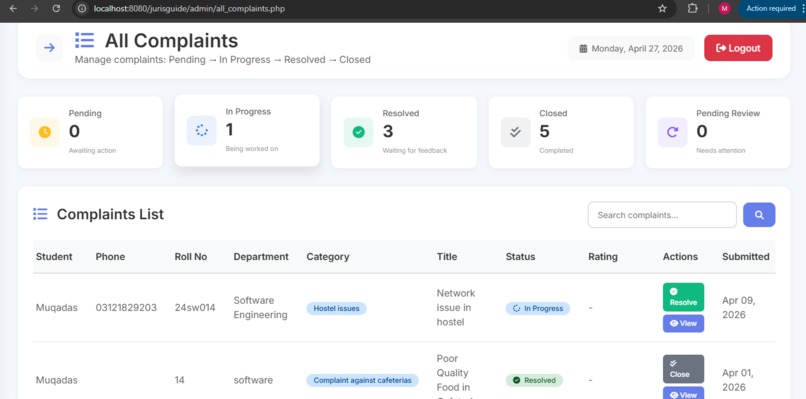
Task: Click the Student column header
Action: coord(54,257)
